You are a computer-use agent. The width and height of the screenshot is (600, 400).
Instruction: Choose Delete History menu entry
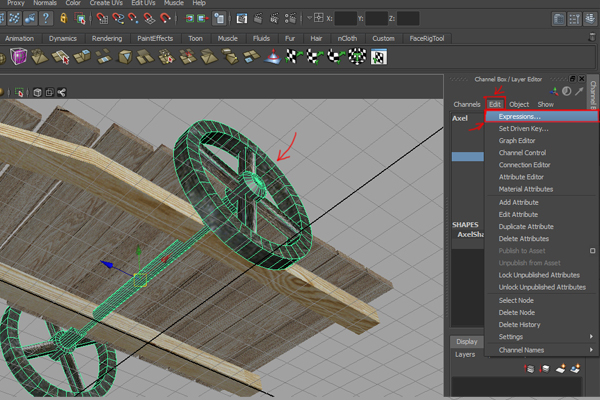(541, 325)
